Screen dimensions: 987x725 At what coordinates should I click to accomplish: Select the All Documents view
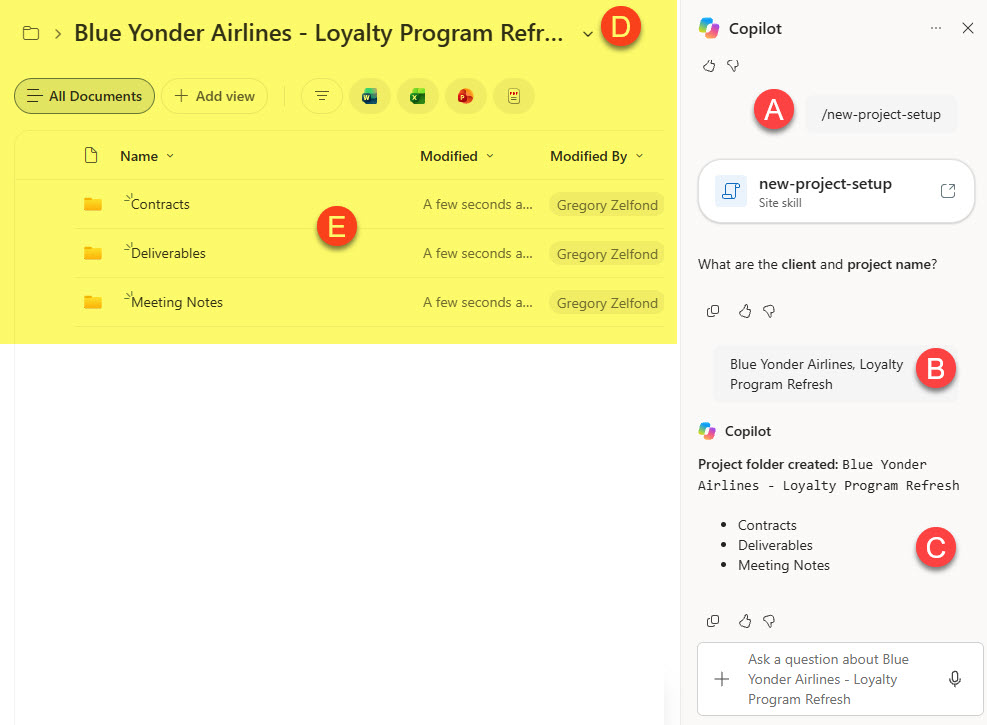84,96
